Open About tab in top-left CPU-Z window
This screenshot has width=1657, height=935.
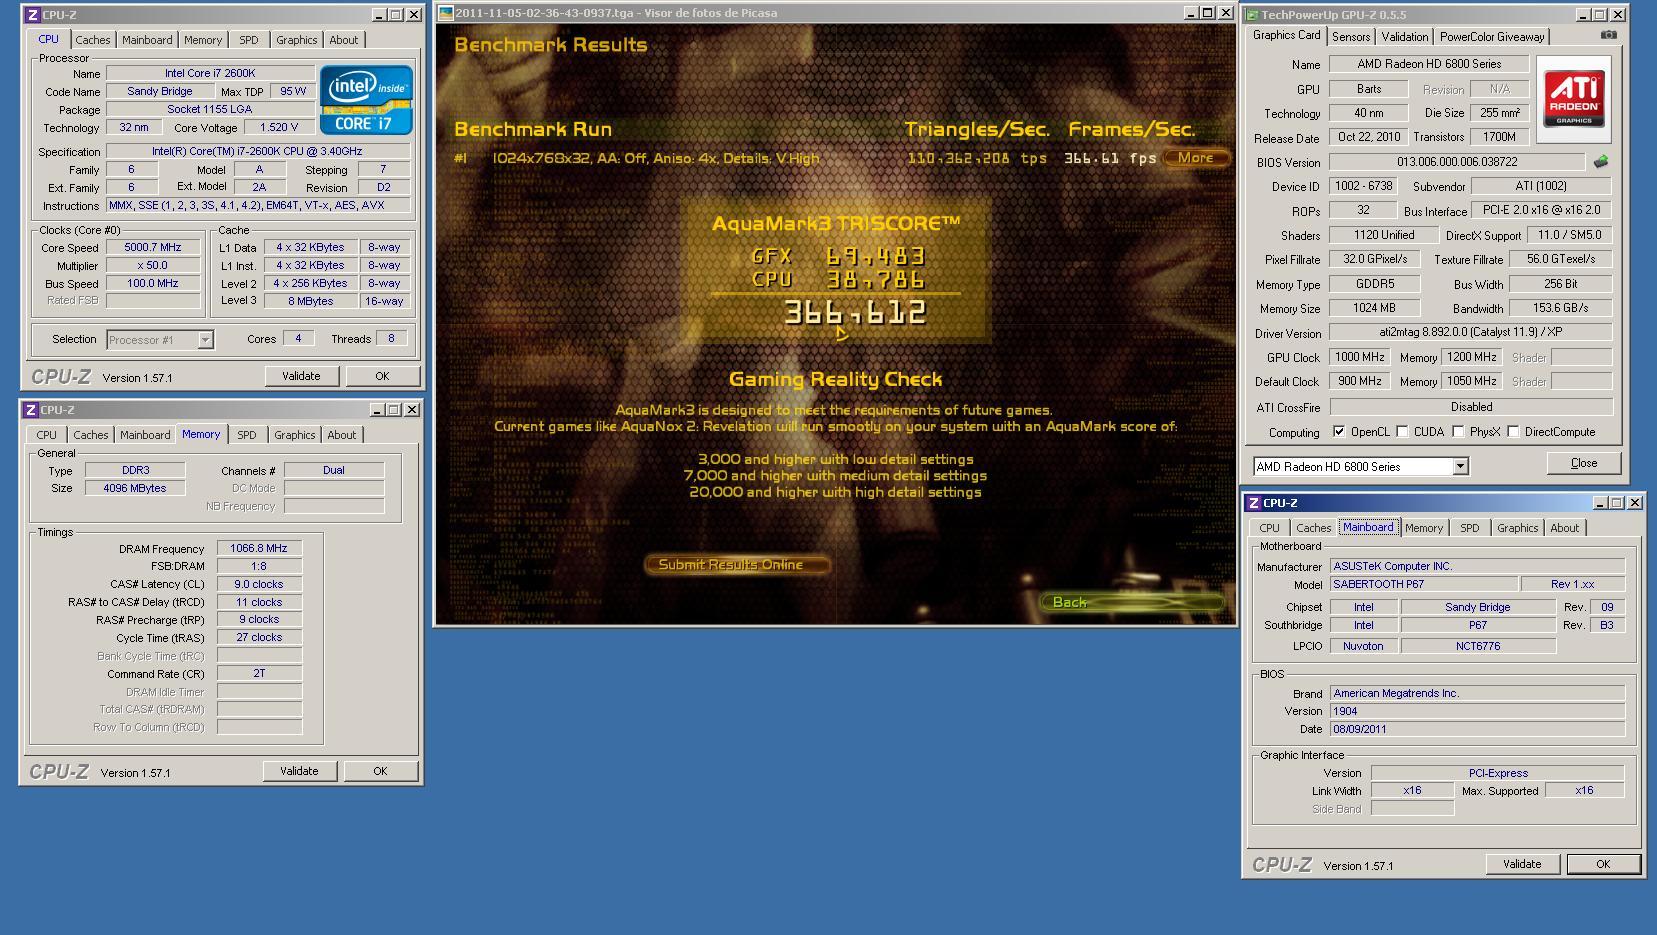coord(344,40)
